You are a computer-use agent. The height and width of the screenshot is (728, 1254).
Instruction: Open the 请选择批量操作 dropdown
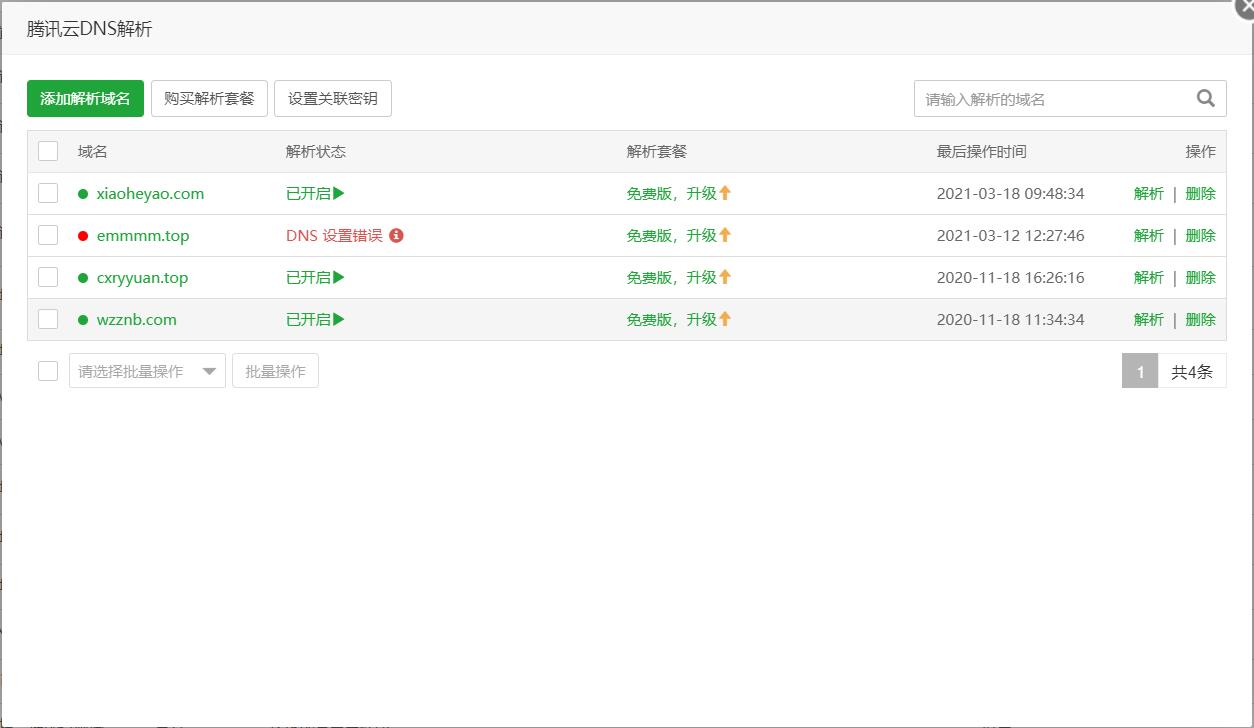[x=147, y=371]
